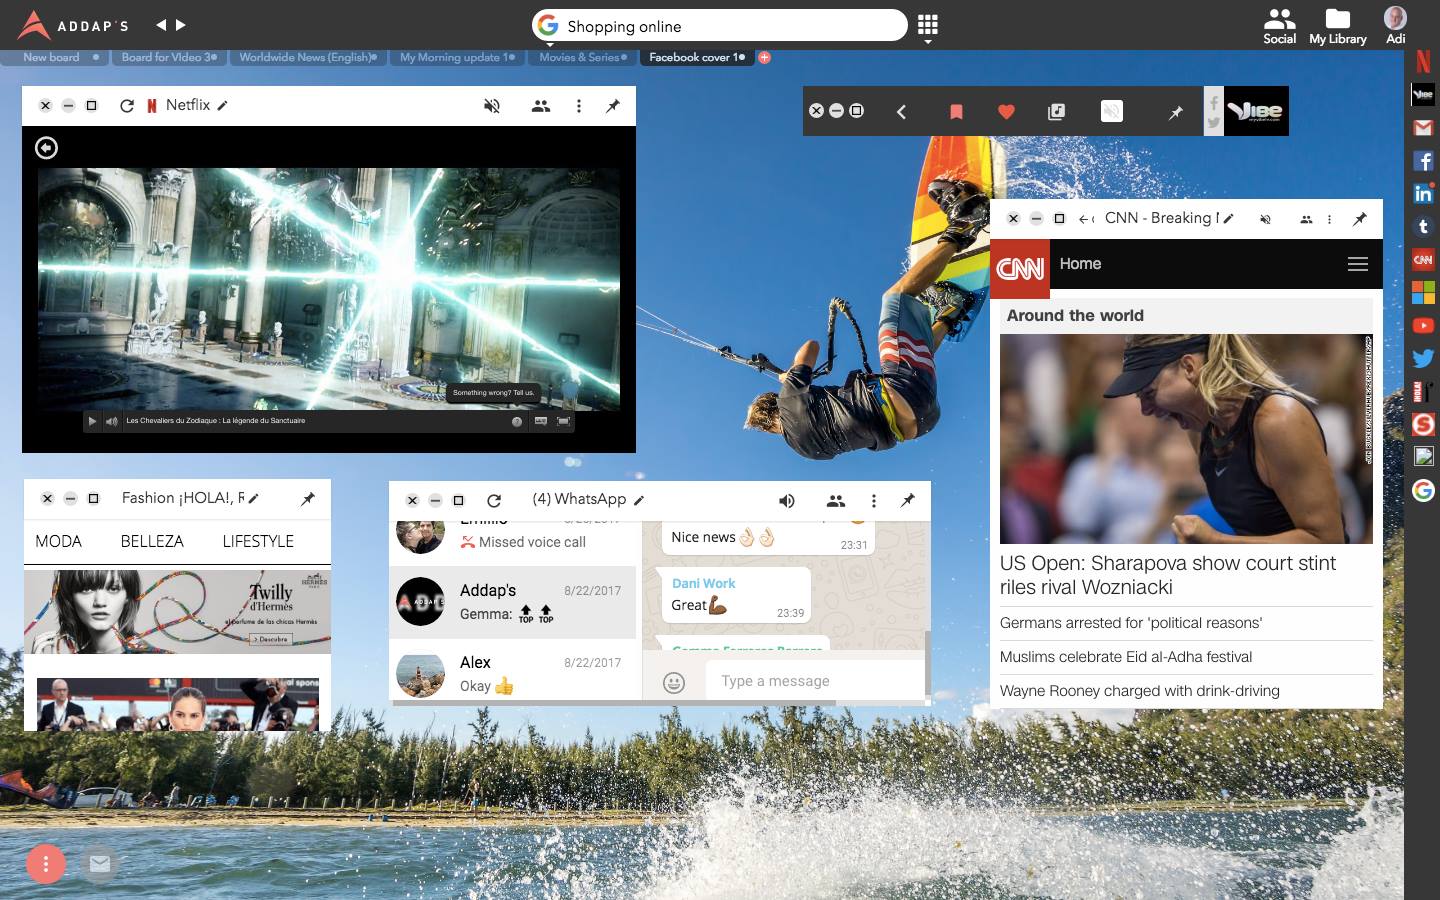Open the Netflix widget three-dot menu
This screenshot has height=900, width=1440.
578,106
